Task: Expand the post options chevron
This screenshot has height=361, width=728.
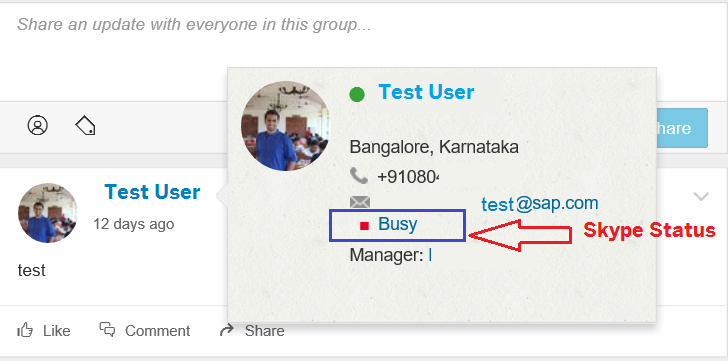Action: (x=701, y=197)
